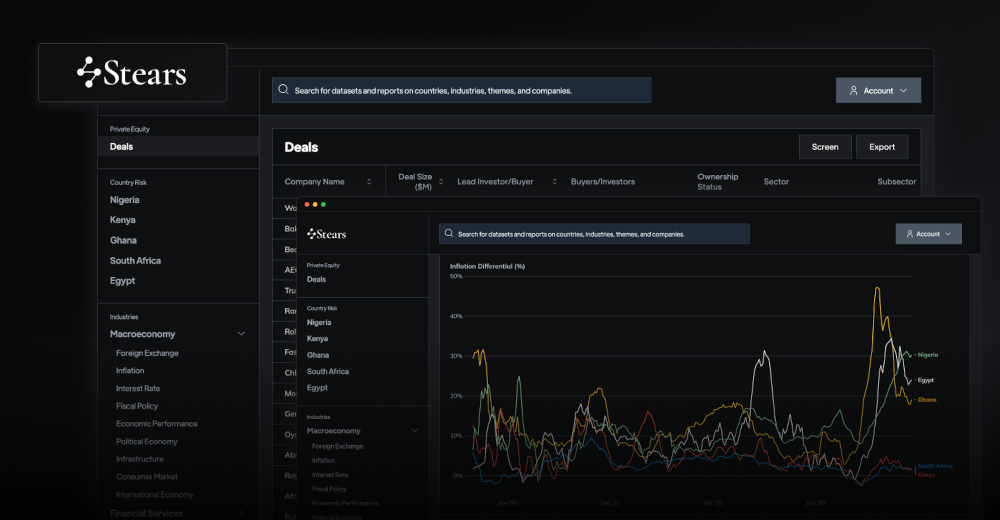Click the magnifier icon in front window search
Screen dimensions: 1000x520
(x=449, y=234)
